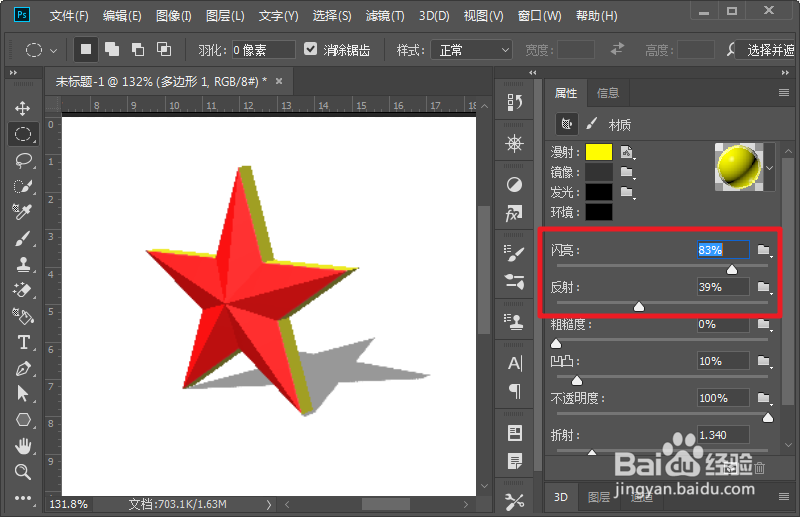Select the Path Selection tool
This screenshot has width=800, height=517.
pyautogui.click(x=22, y=393)
